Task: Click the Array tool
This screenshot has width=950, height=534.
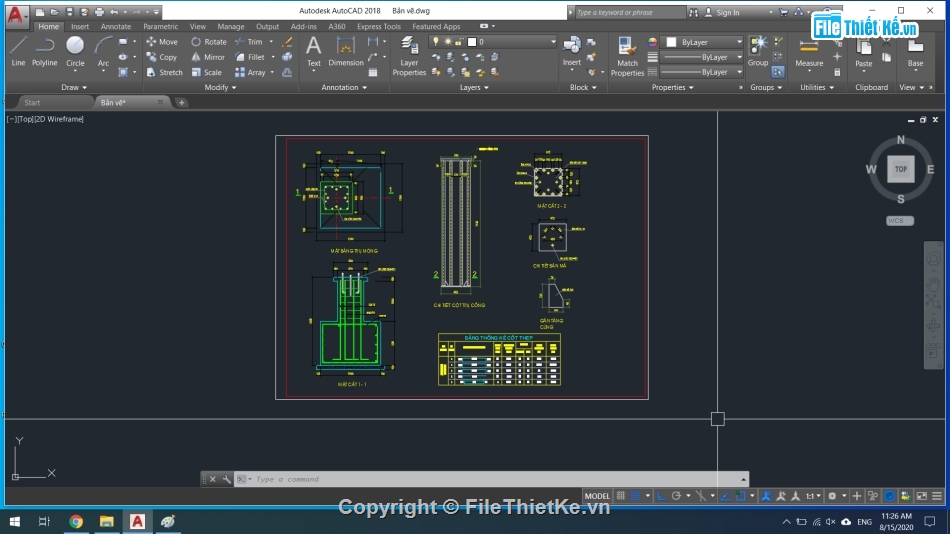Action: pyautogui.click(x=250, y=72)
